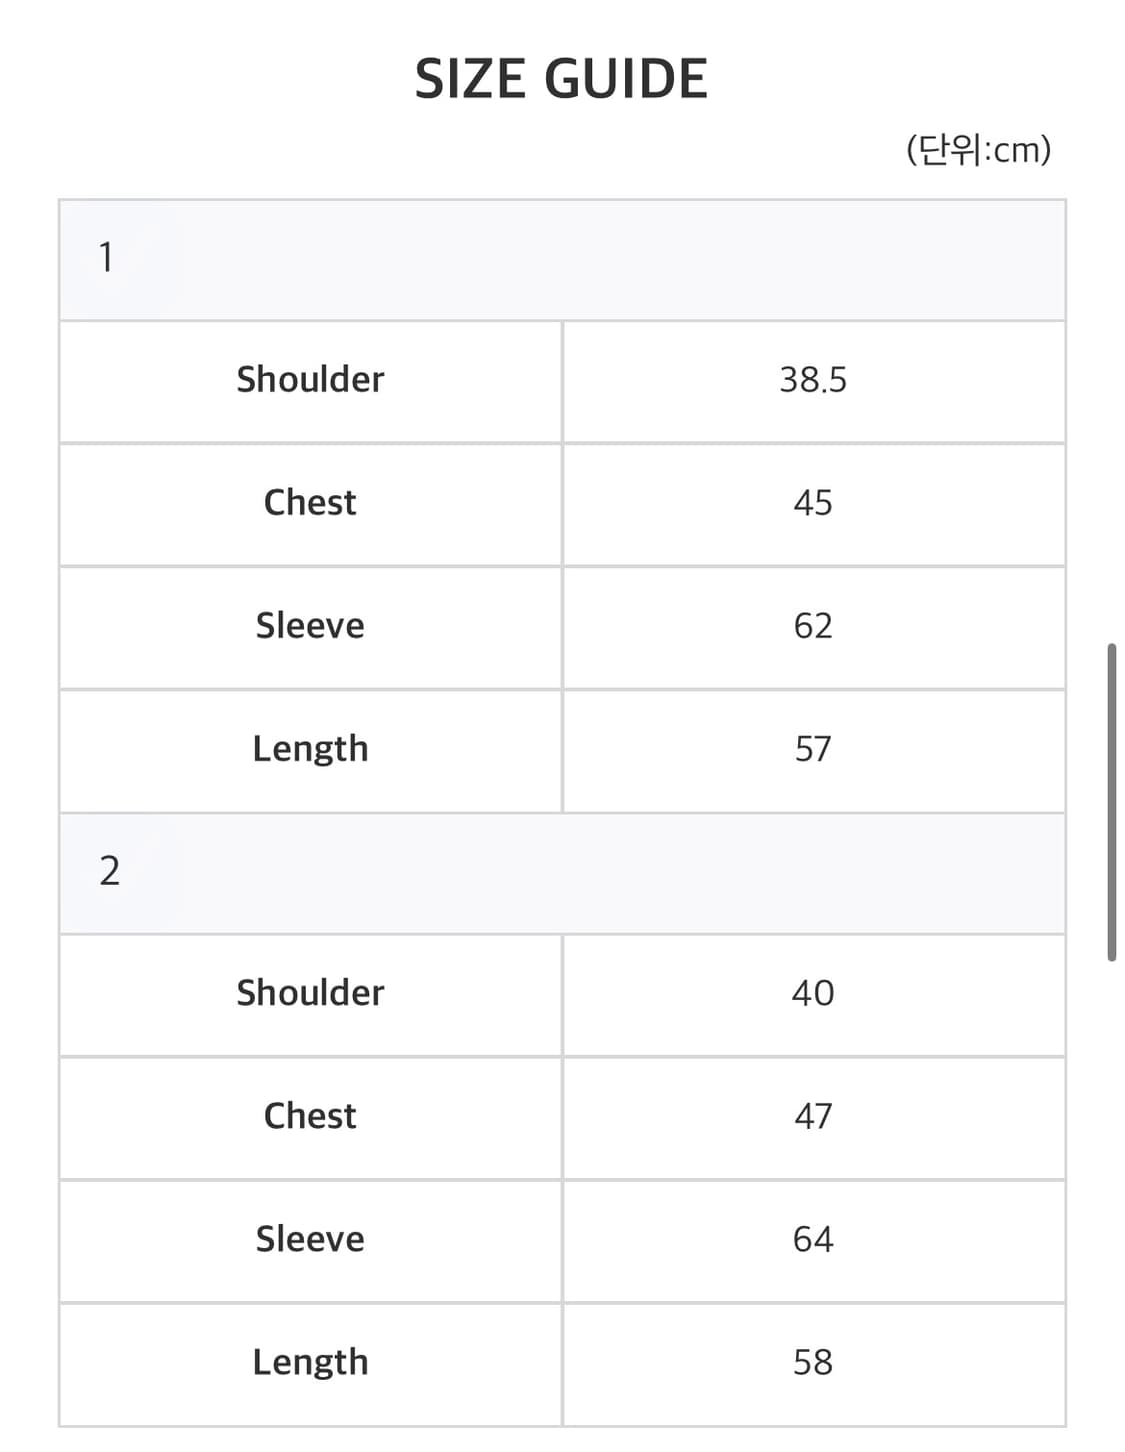Click the Shoulder label under size 1
Viewport: 1125px width, 1452px height.
[x=310, y=380]
